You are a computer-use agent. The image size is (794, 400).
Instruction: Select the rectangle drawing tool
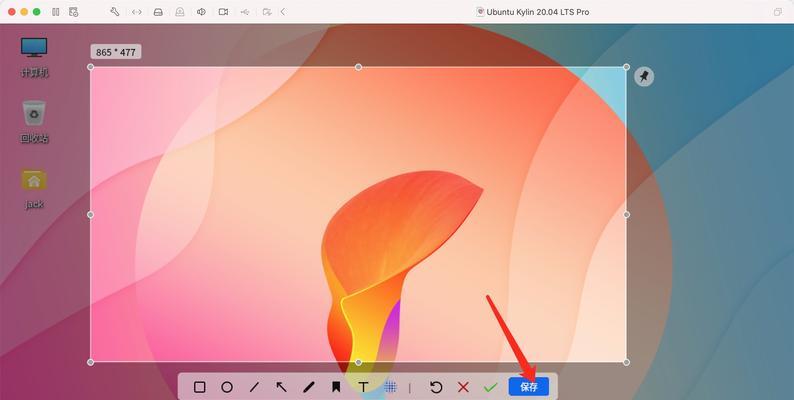[x=200, y=387]
